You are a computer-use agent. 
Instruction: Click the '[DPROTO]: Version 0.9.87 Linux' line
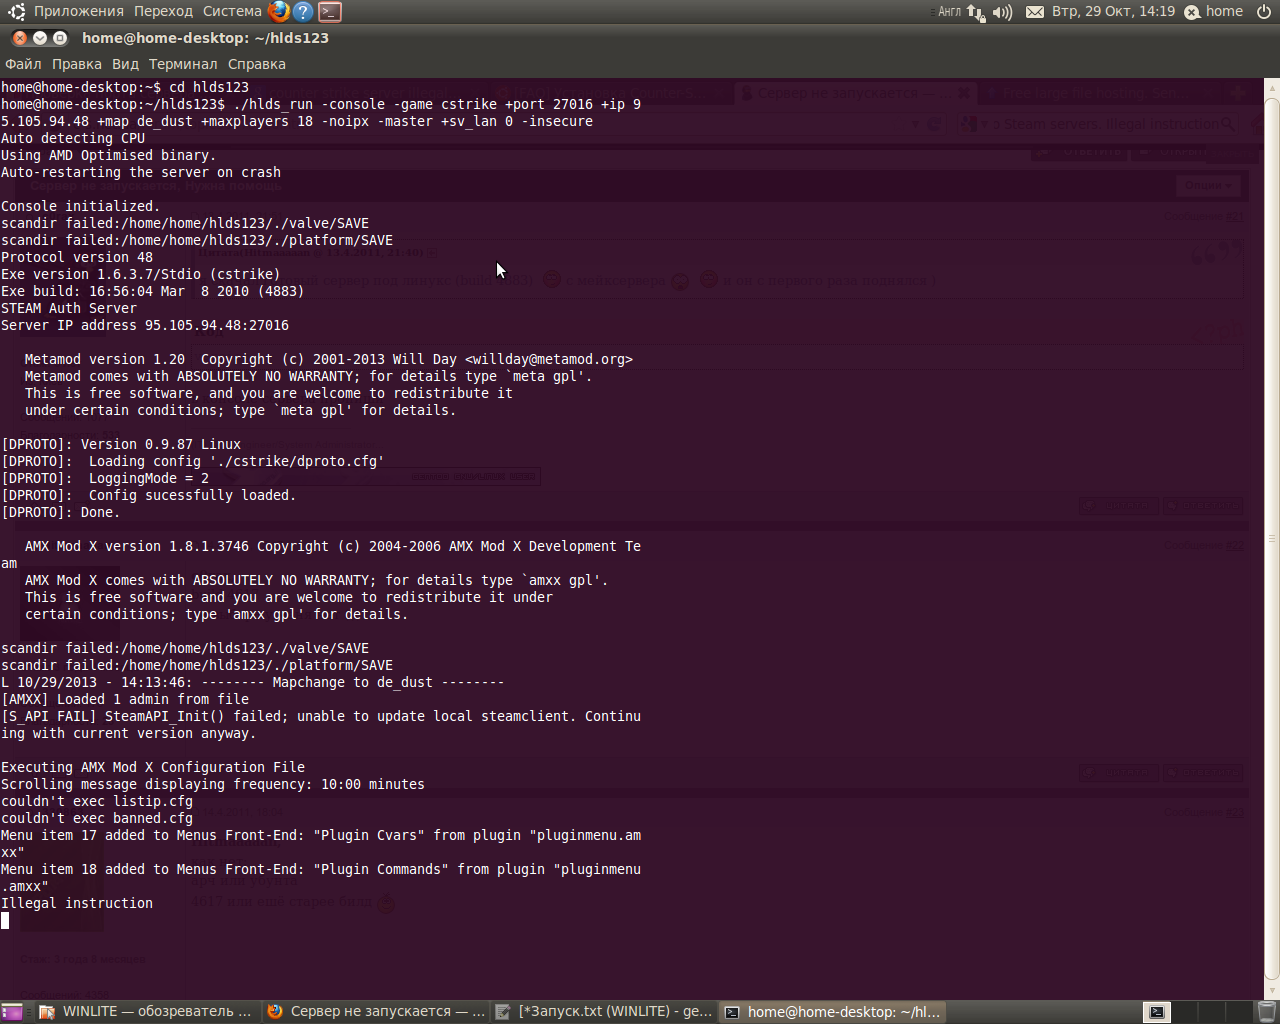(121, 444)
